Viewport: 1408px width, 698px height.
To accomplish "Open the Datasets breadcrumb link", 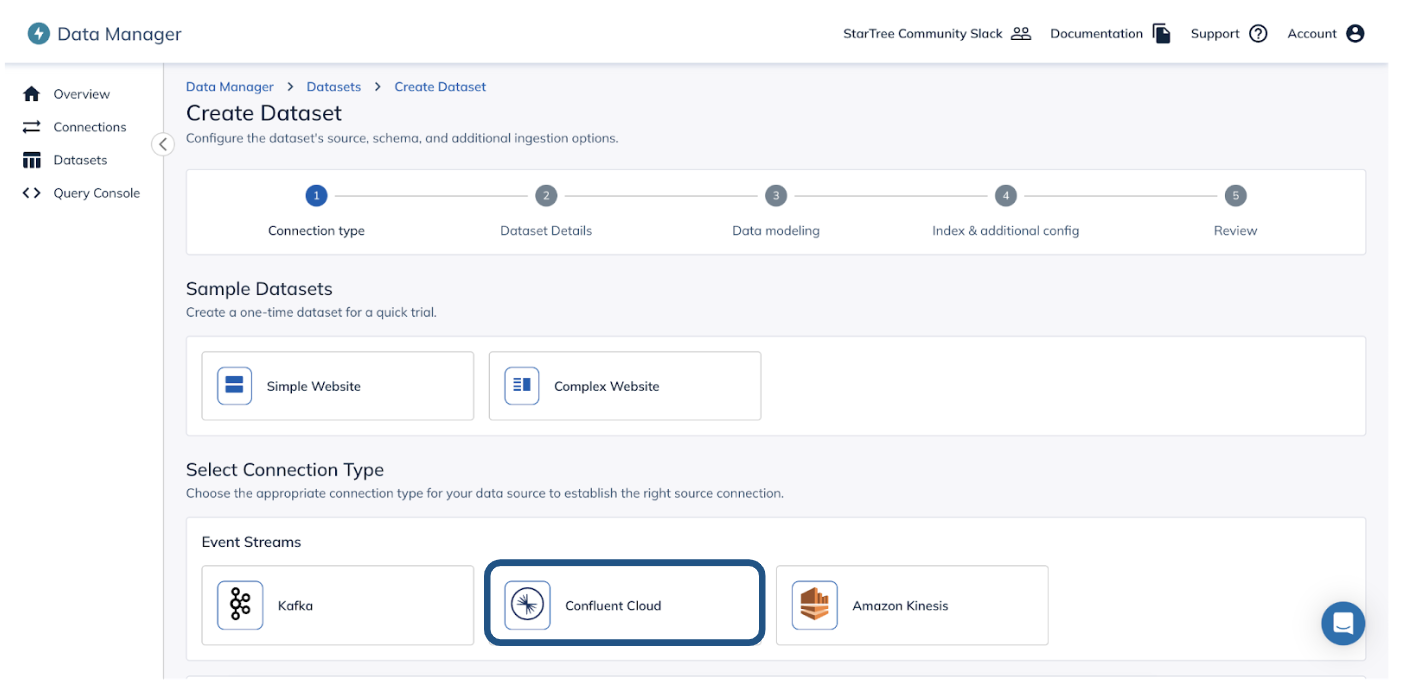I will click(x=333, y=86).
